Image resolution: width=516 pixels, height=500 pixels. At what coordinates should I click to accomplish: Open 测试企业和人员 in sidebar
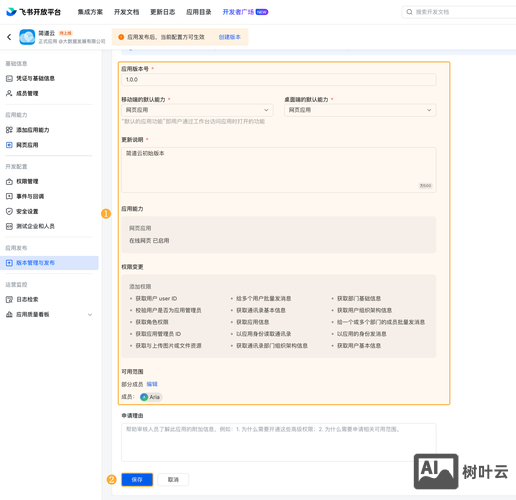point(35,226)
